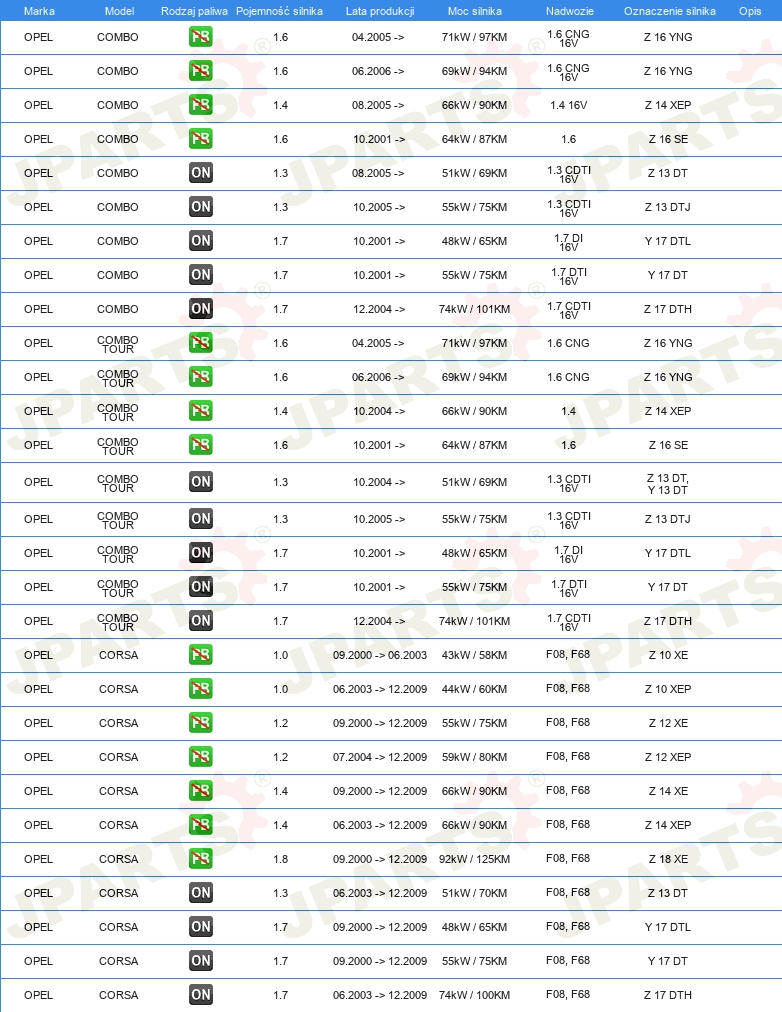The width and height of the screenshot is (782, 1012).
Task: Click the Marka column header
Action: [39, 11]
